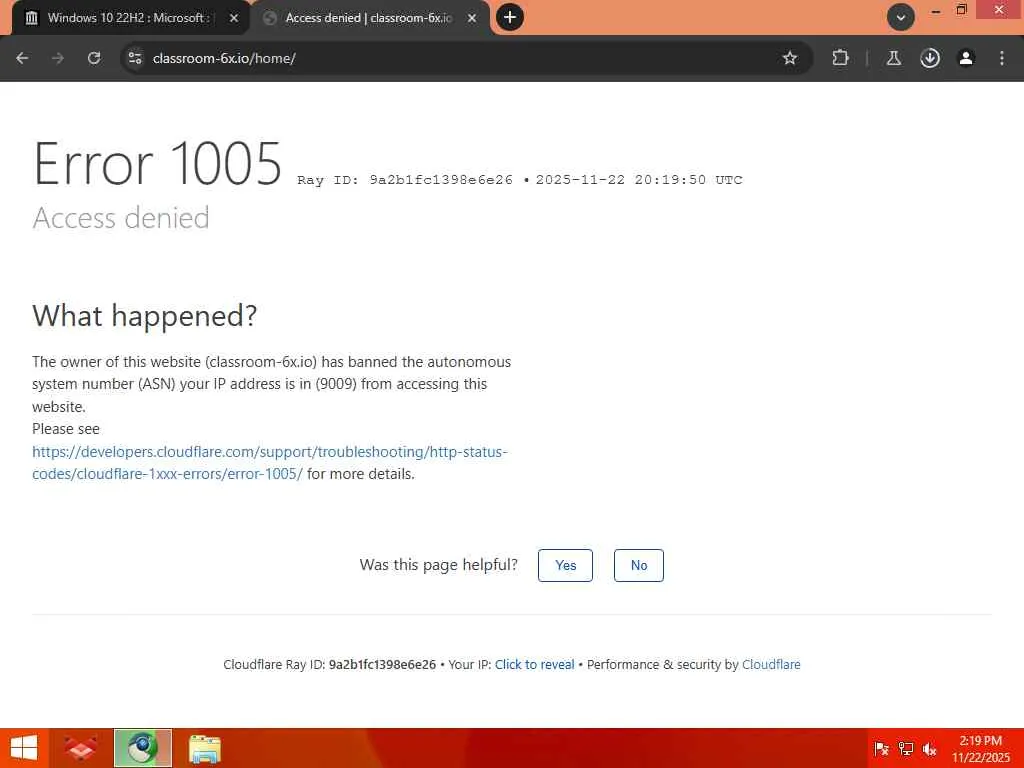This screenshot has width=1024, height=768.
Task: Click the 'Access denied' subtitle
Action: [121, 217]
